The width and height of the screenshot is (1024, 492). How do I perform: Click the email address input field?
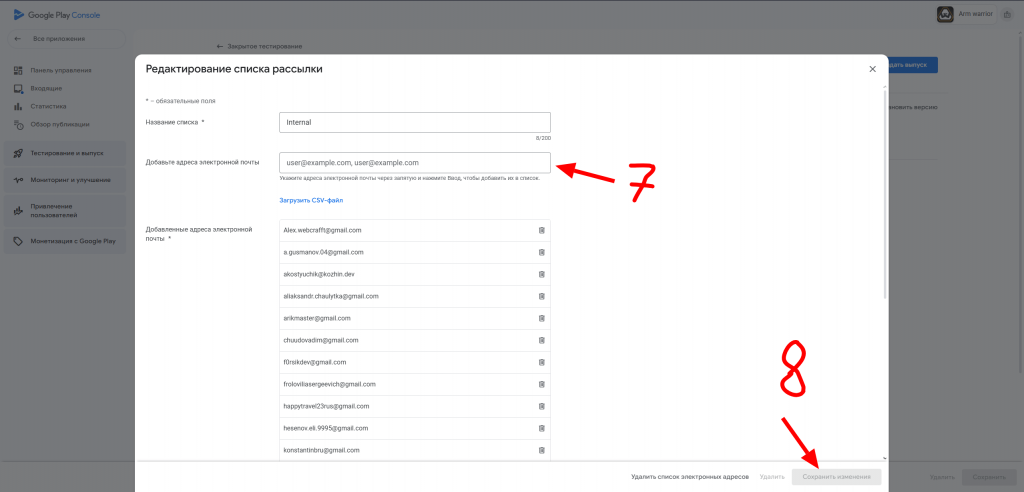[x=415, y=163]
